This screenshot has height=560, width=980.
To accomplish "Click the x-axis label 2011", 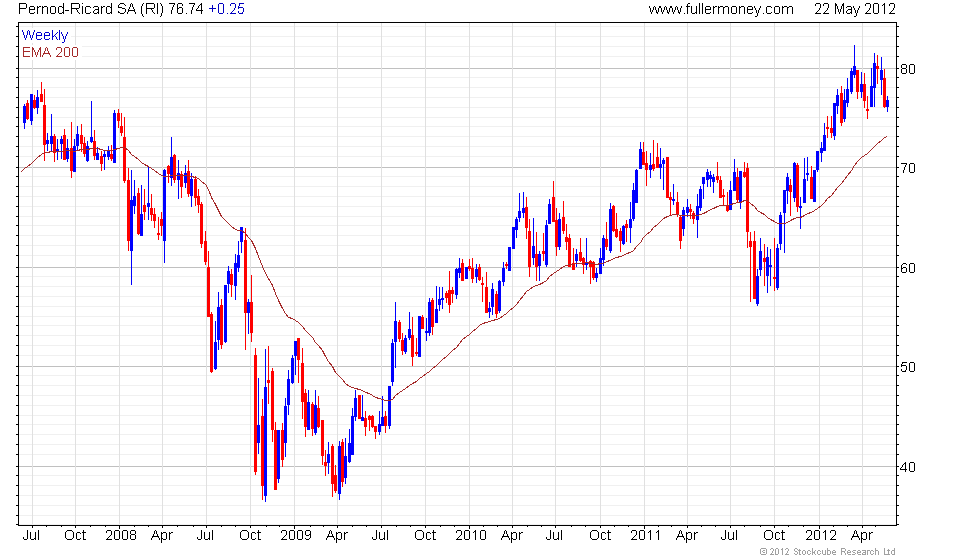I will [x=646, y=536].
